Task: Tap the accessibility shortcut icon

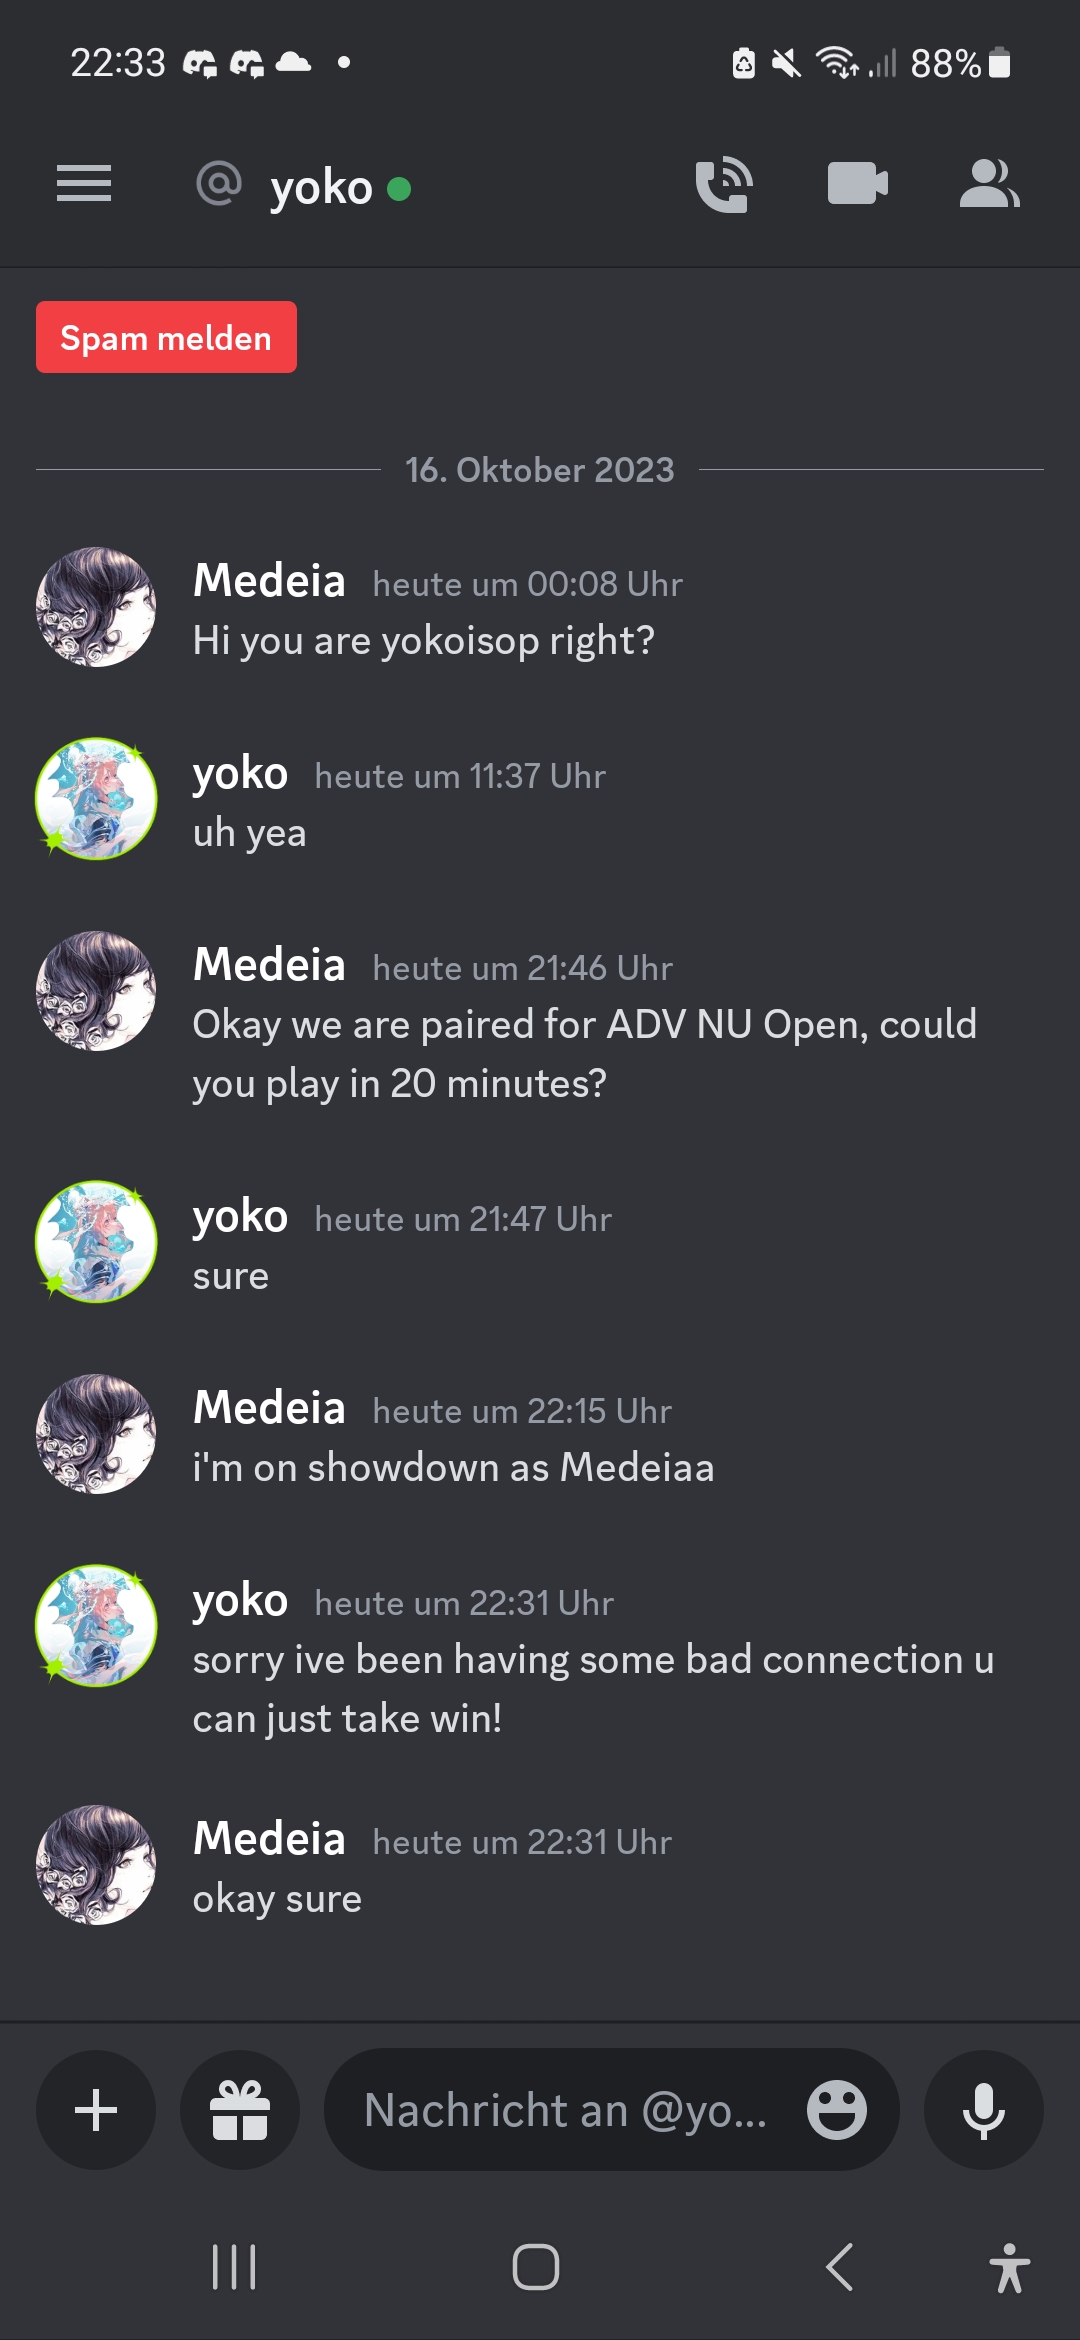Action: click(x=1010, y=2267)
